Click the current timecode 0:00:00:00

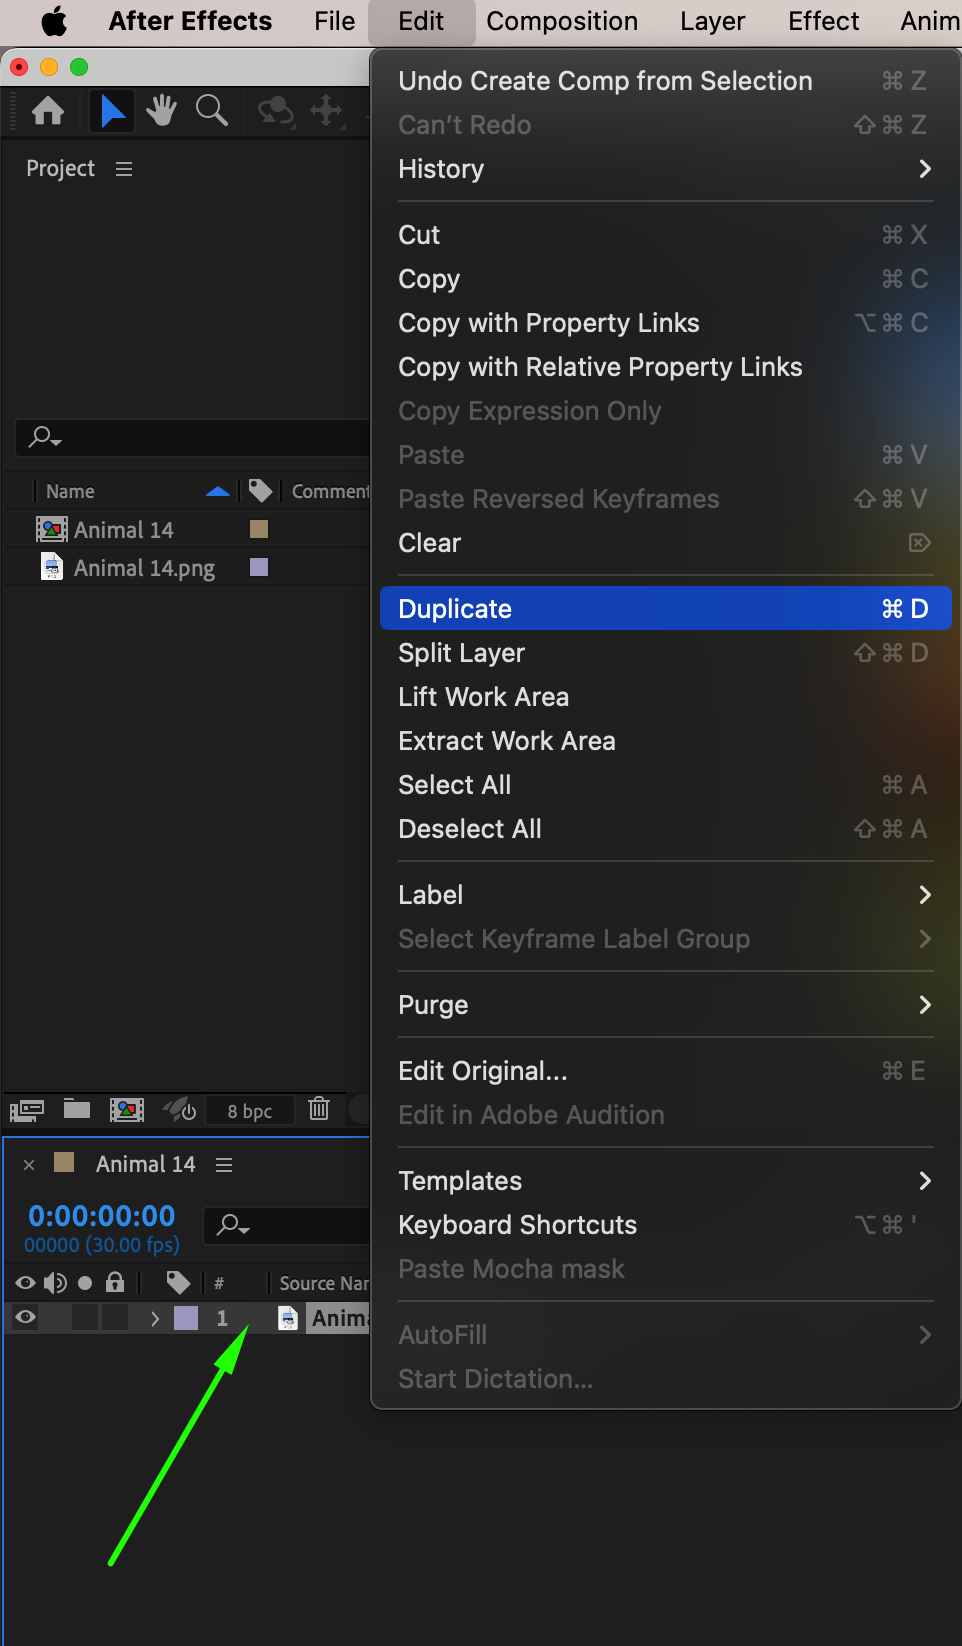(102, 1216)
